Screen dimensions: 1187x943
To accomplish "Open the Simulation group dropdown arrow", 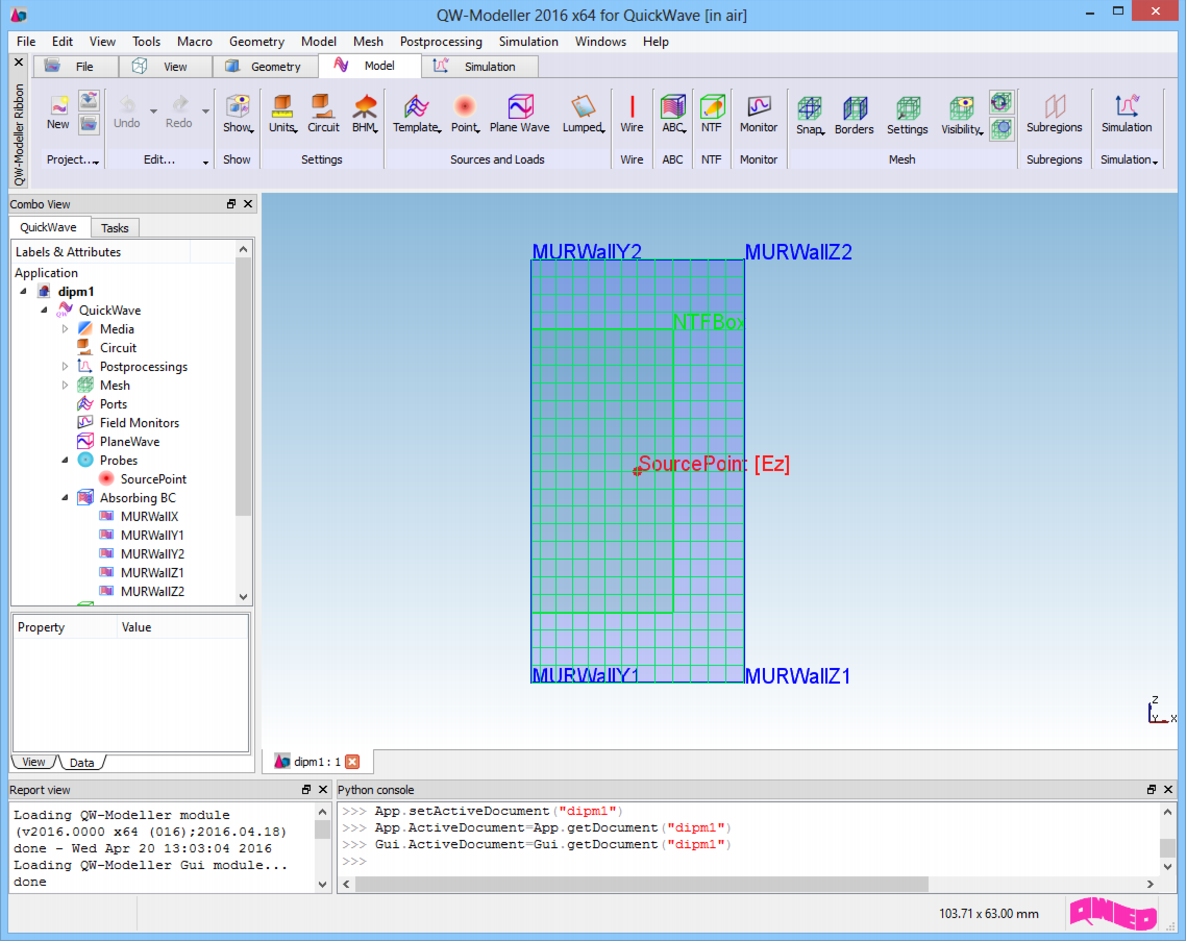I will tap(1155, 162).
